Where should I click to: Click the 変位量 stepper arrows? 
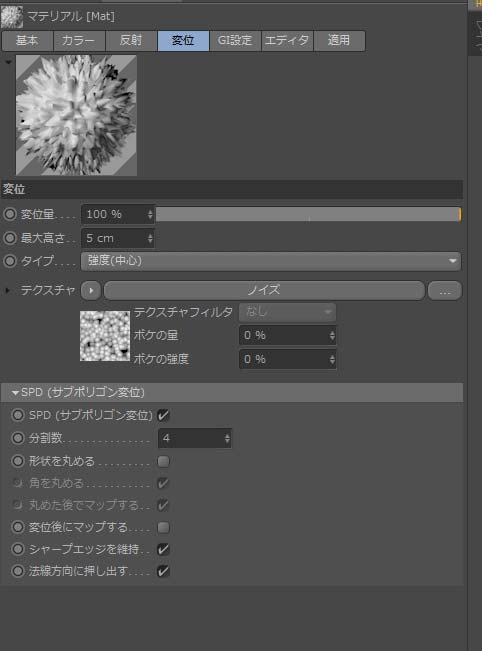[x=150, y=214]
